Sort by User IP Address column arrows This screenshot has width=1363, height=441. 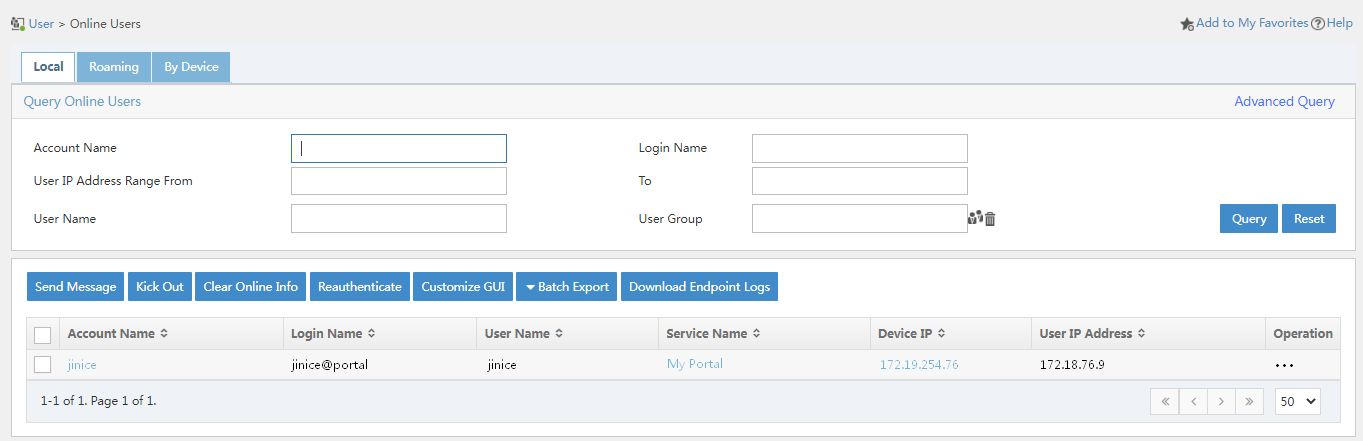click(1141, 334)
